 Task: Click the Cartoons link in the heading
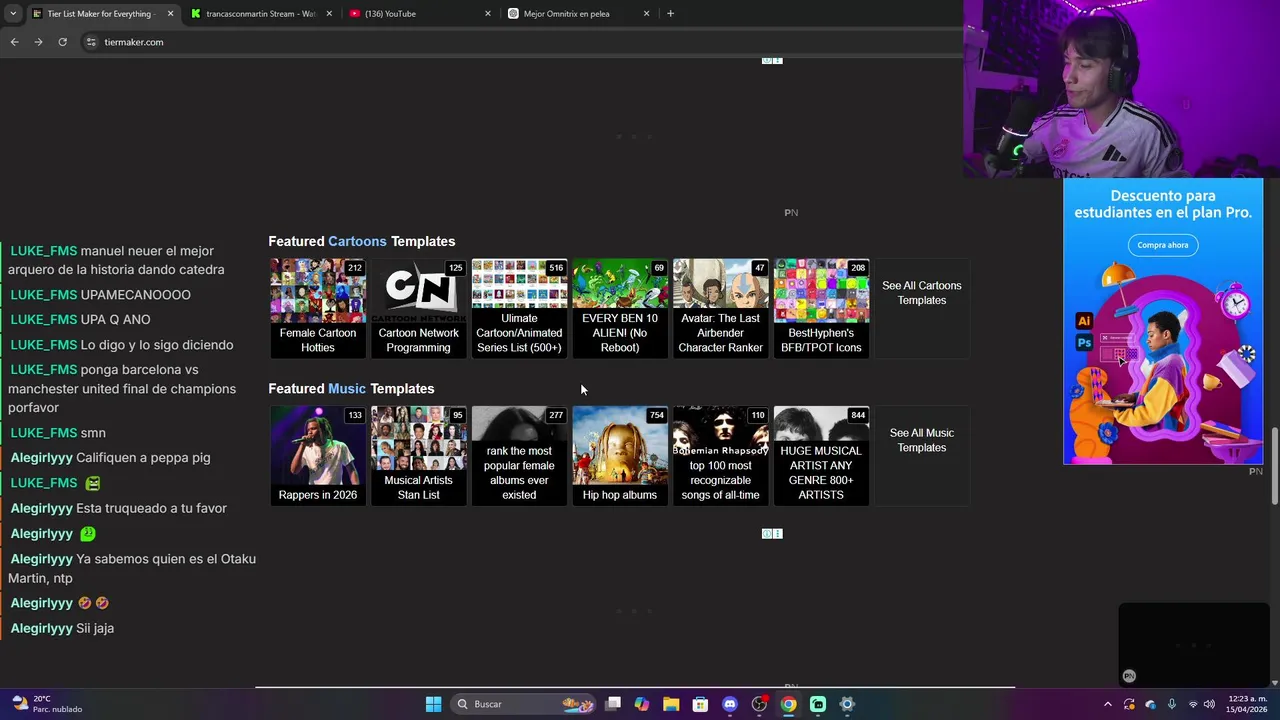point(357,241)
